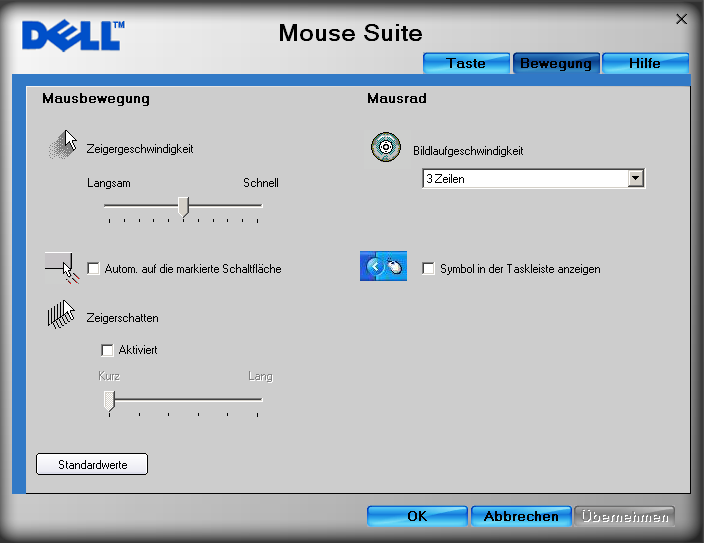The image size is (704, 543).
Task: Click the Mausrad heading
Action: pyautogui.click(x=397, y=98)
